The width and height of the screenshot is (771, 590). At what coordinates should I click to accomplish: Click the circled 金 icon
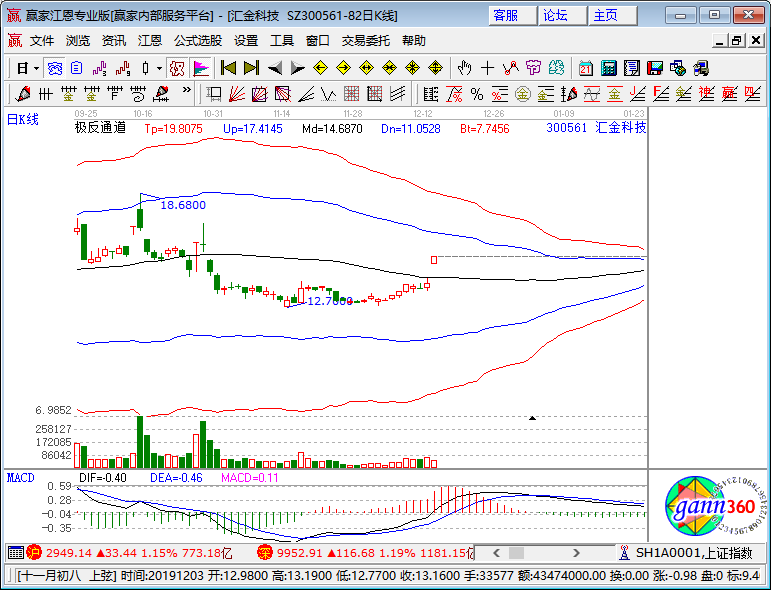click(523, 93)
